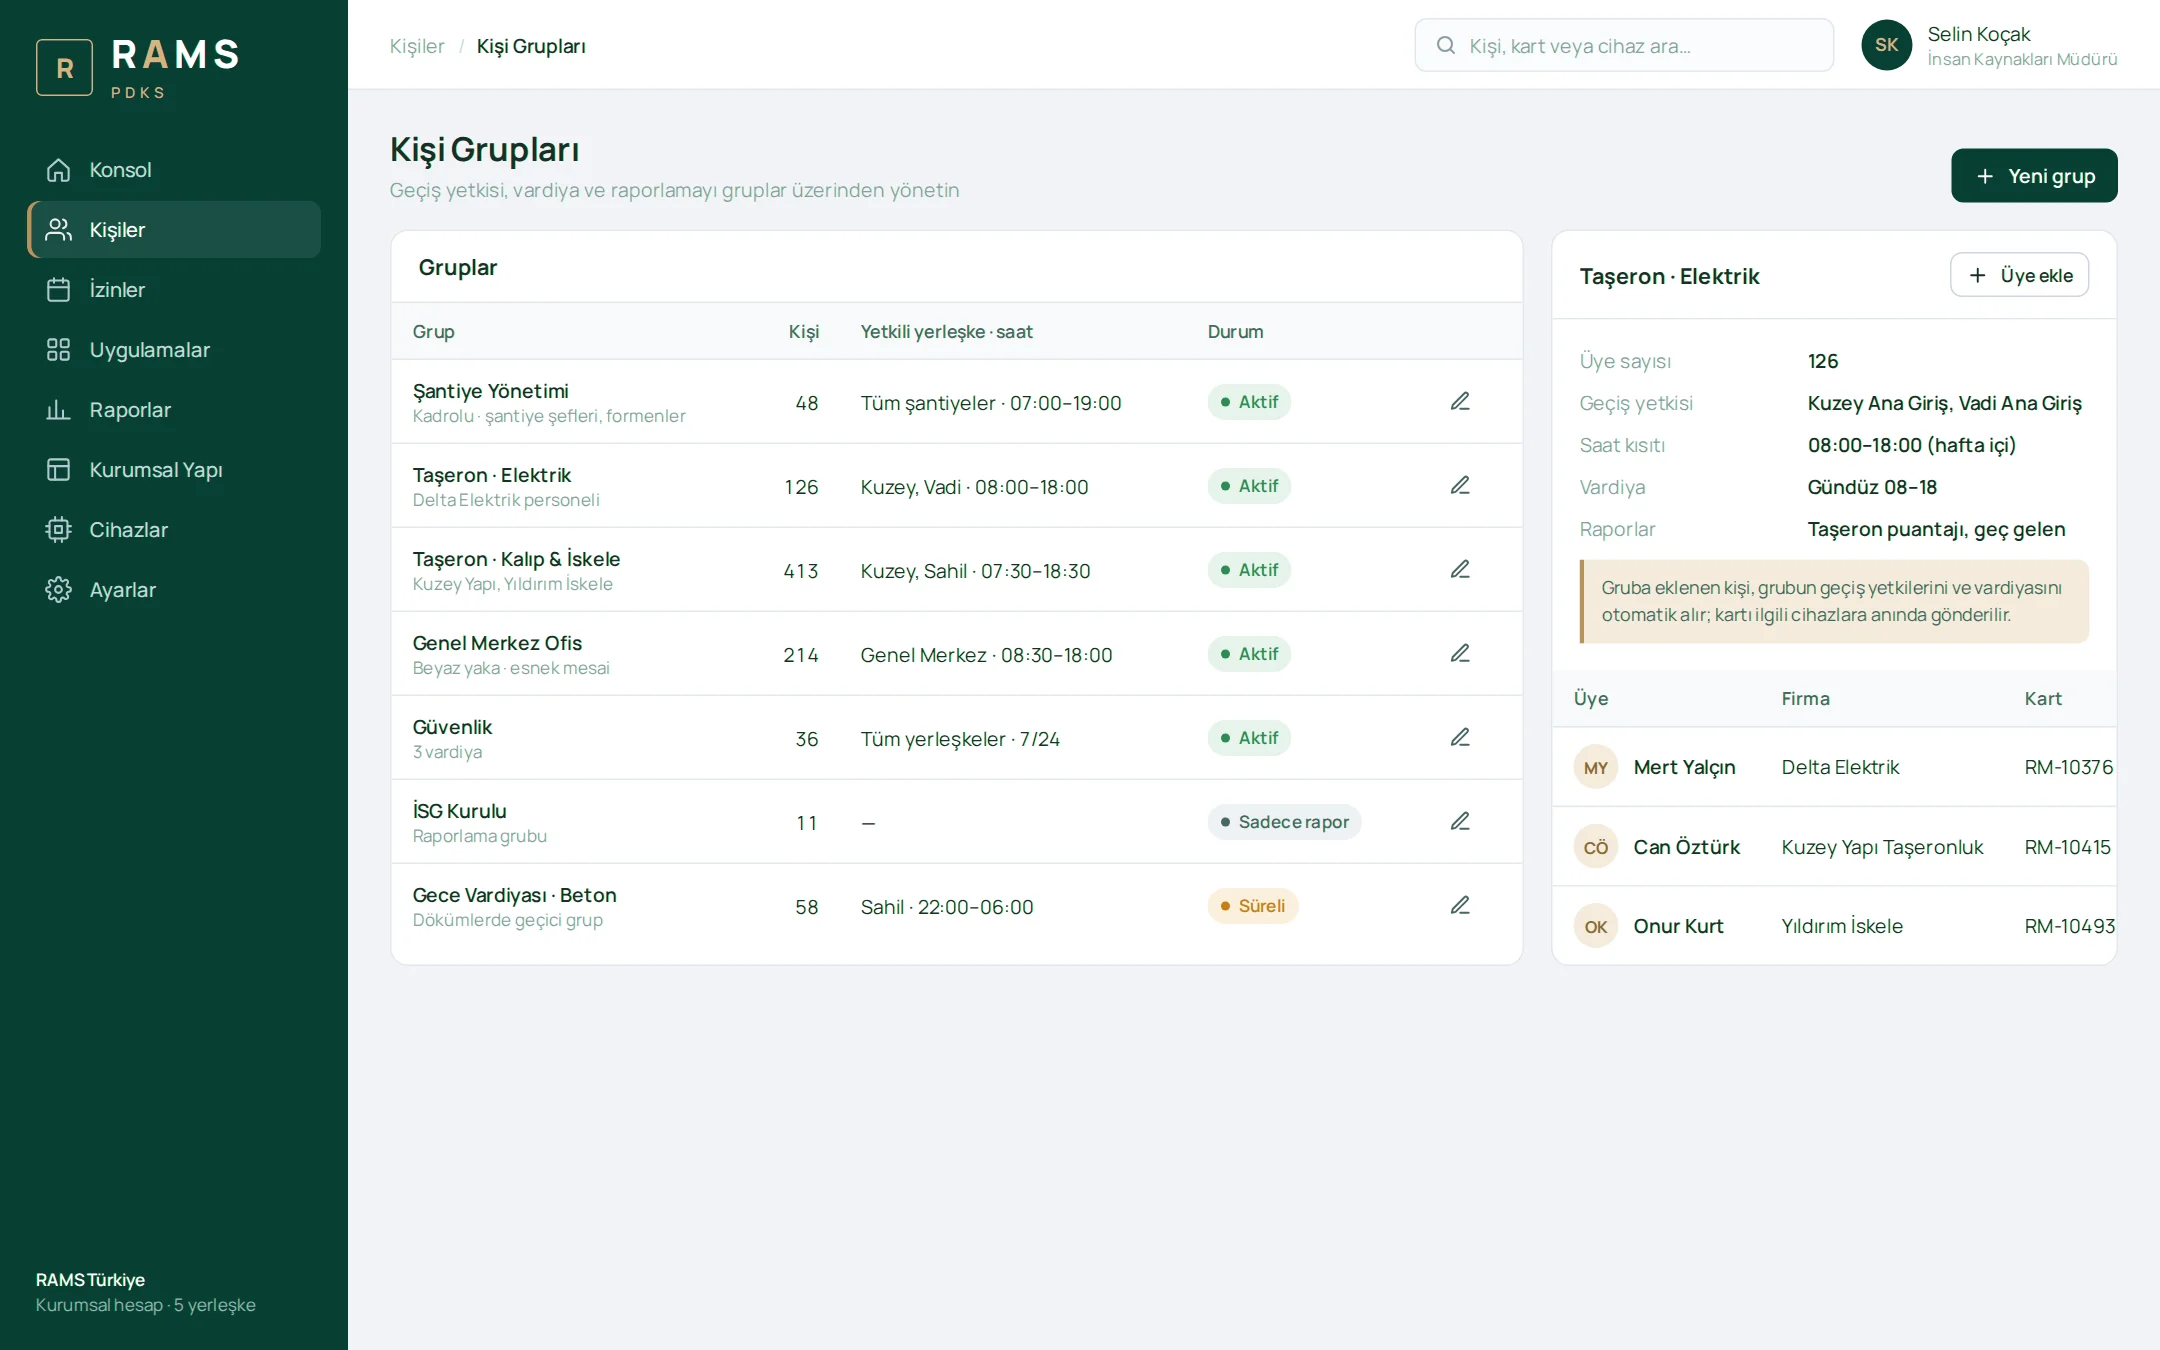This screenshot has width=2160, height=1350.
Task: Edit the Genel Merkez Ofis group pencil
Action: [x=1460, y=653]
